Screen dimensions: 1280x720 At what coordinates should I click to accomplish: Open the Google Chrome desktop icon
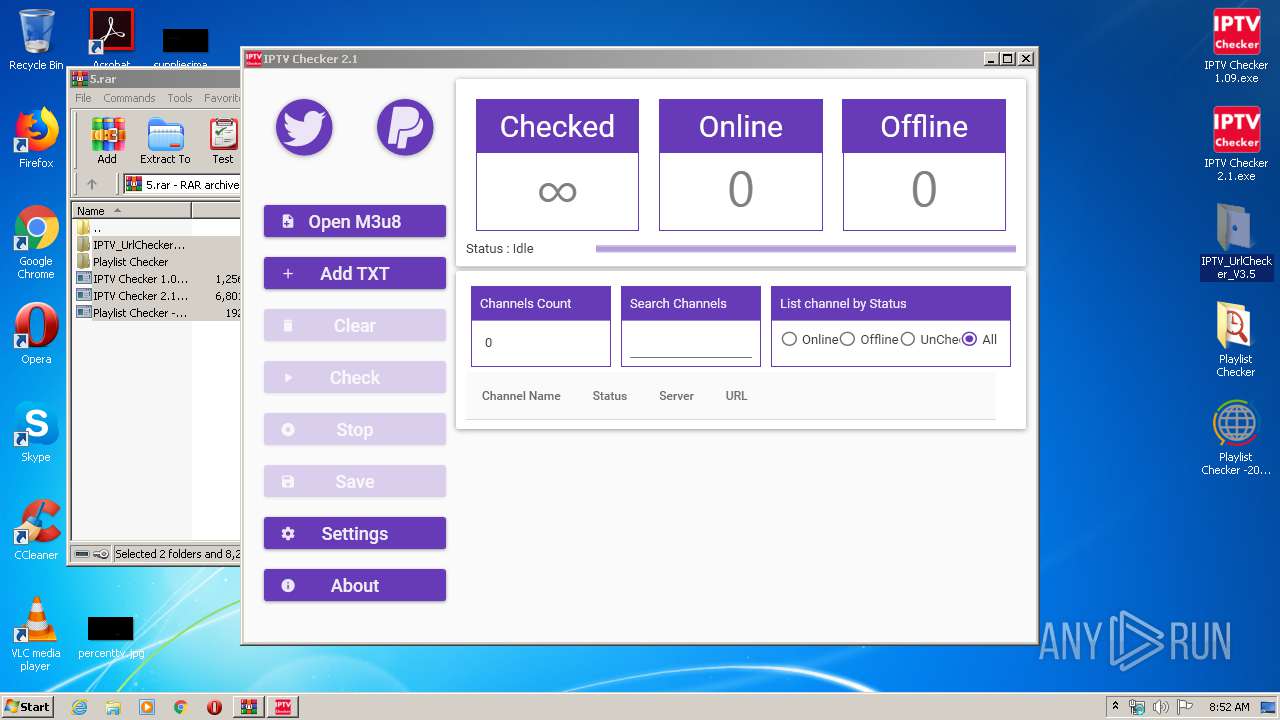pos(36,243)
